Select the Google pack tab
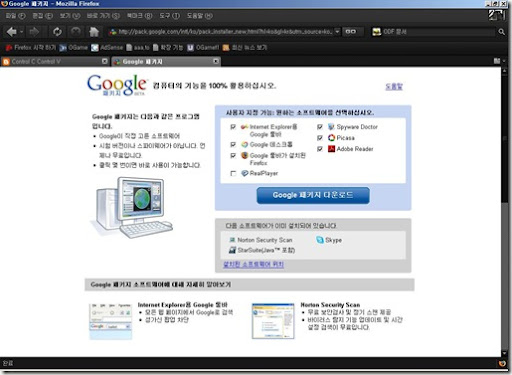 point(166,61)
